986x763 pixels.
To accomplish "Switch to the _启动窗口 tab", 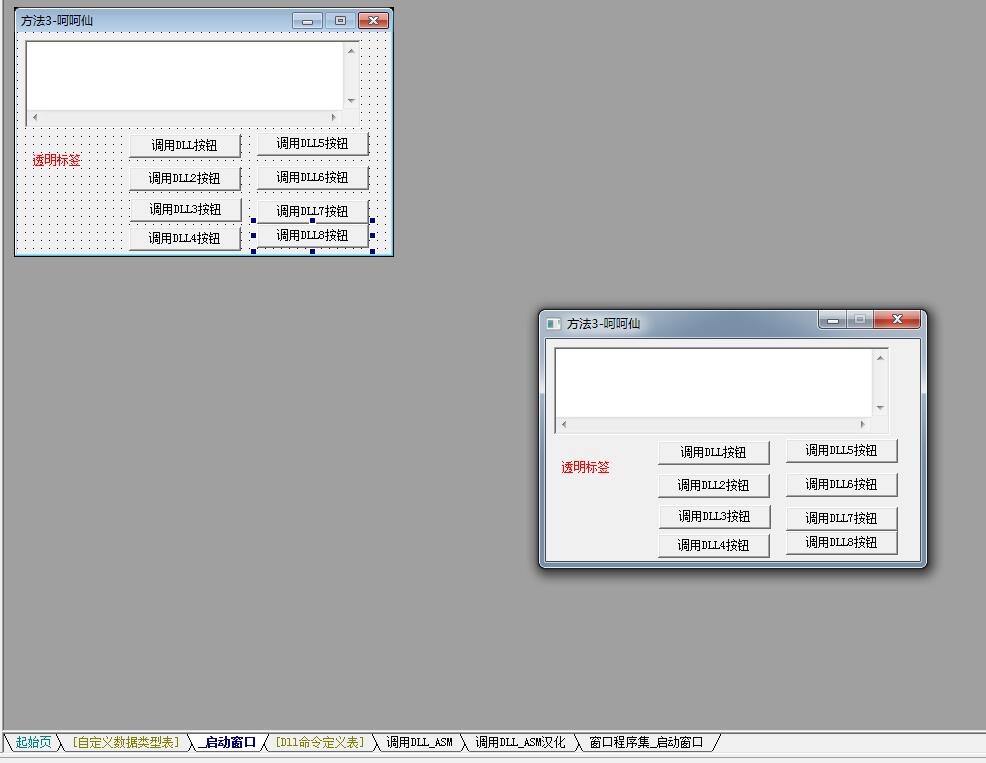I will 228,742.
